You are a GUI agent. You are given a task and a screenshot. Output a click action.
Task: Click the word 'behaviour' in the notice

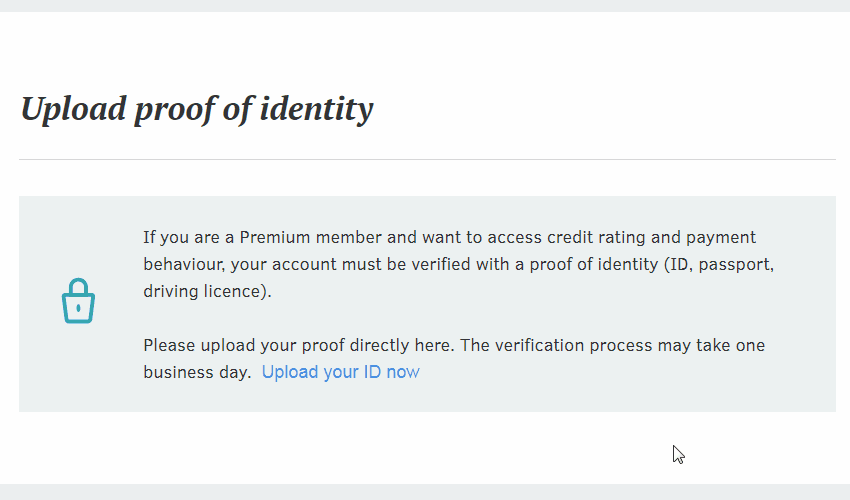[183, 265]
